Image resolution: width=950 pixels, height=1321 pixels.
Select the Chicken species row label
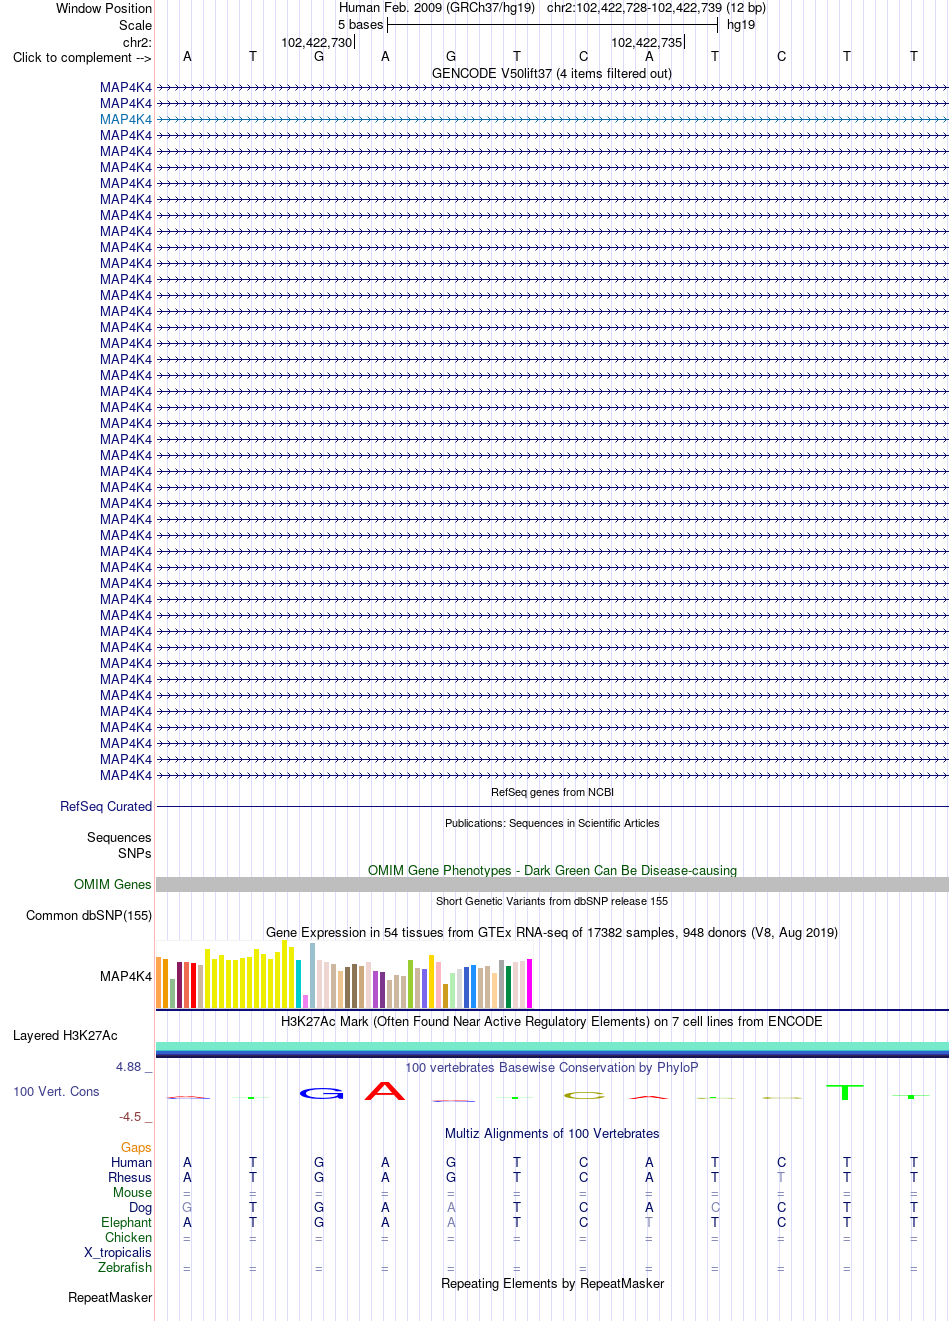click(x=129, y=1237)
